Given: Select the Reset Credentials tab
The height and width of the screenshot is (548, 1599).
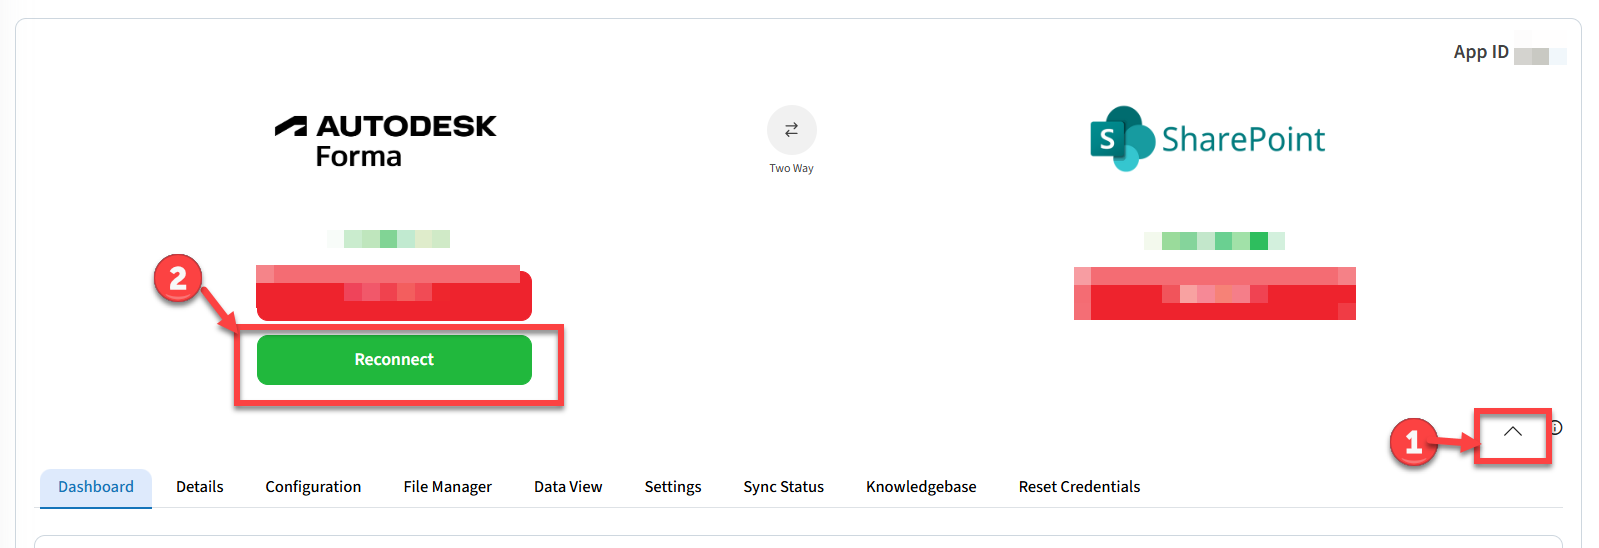Looking at the screenshot, I should click(1079, 487).
